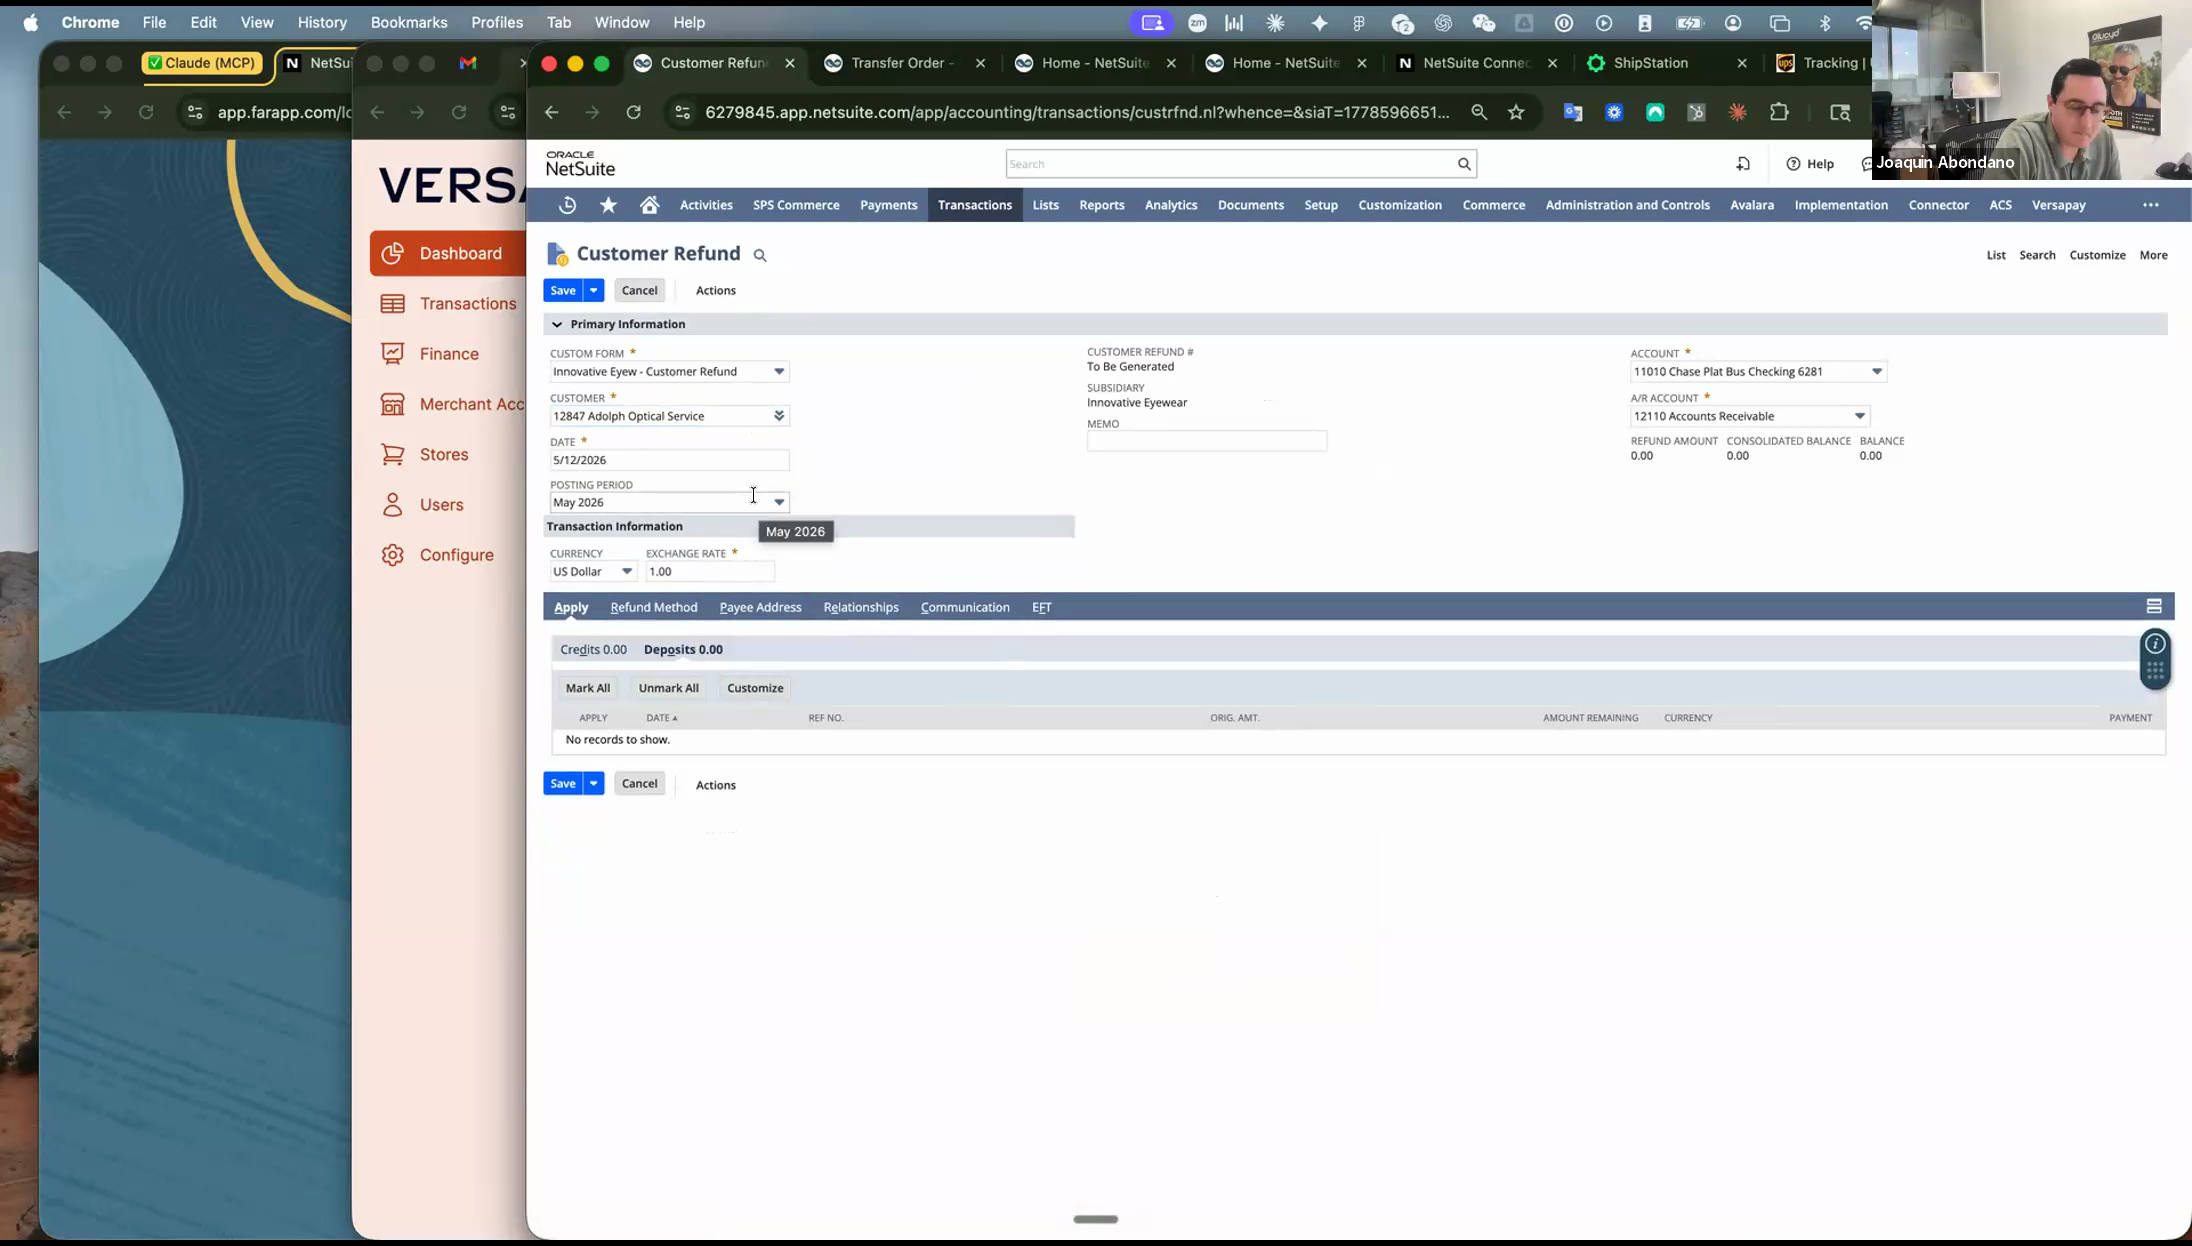Click magnifier next to Customer Refund title
Viewport: 2192px width, 1246px height.
click(760, 256)
